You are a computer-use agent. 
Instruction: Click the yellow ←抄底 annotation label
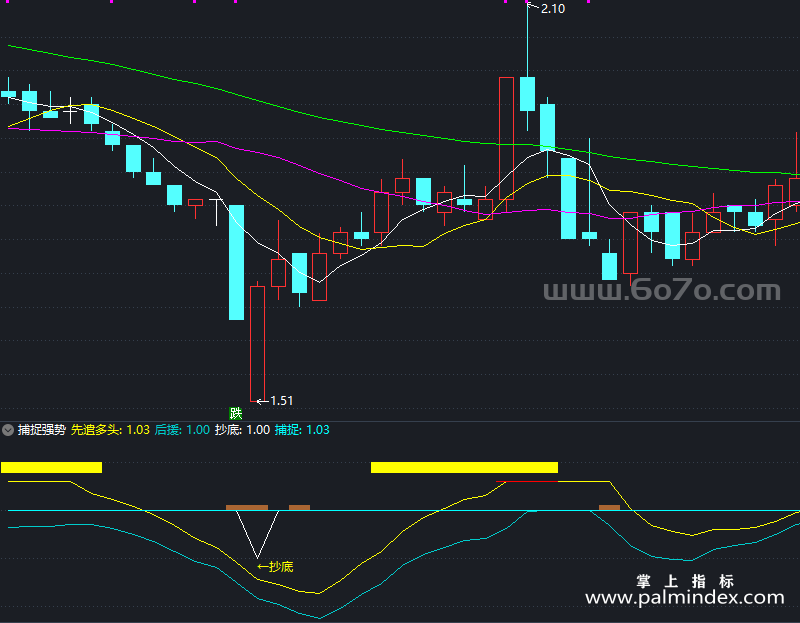pos(275,566)
